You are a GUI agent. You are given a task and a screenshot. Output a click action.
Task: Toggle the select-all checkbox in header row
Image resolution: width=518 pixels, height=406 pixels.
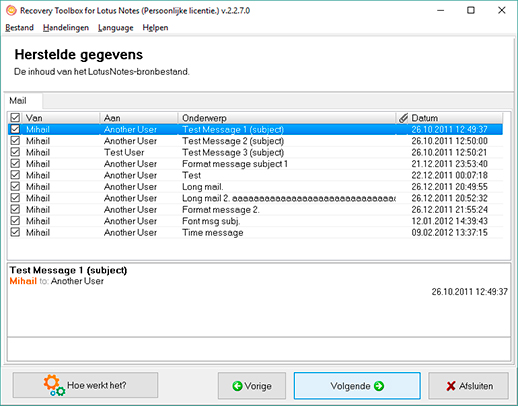pos(15,118)
